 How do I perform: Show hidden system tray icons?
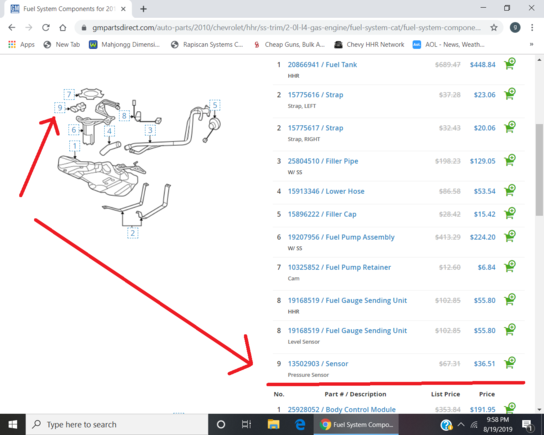tap(461, 424)
